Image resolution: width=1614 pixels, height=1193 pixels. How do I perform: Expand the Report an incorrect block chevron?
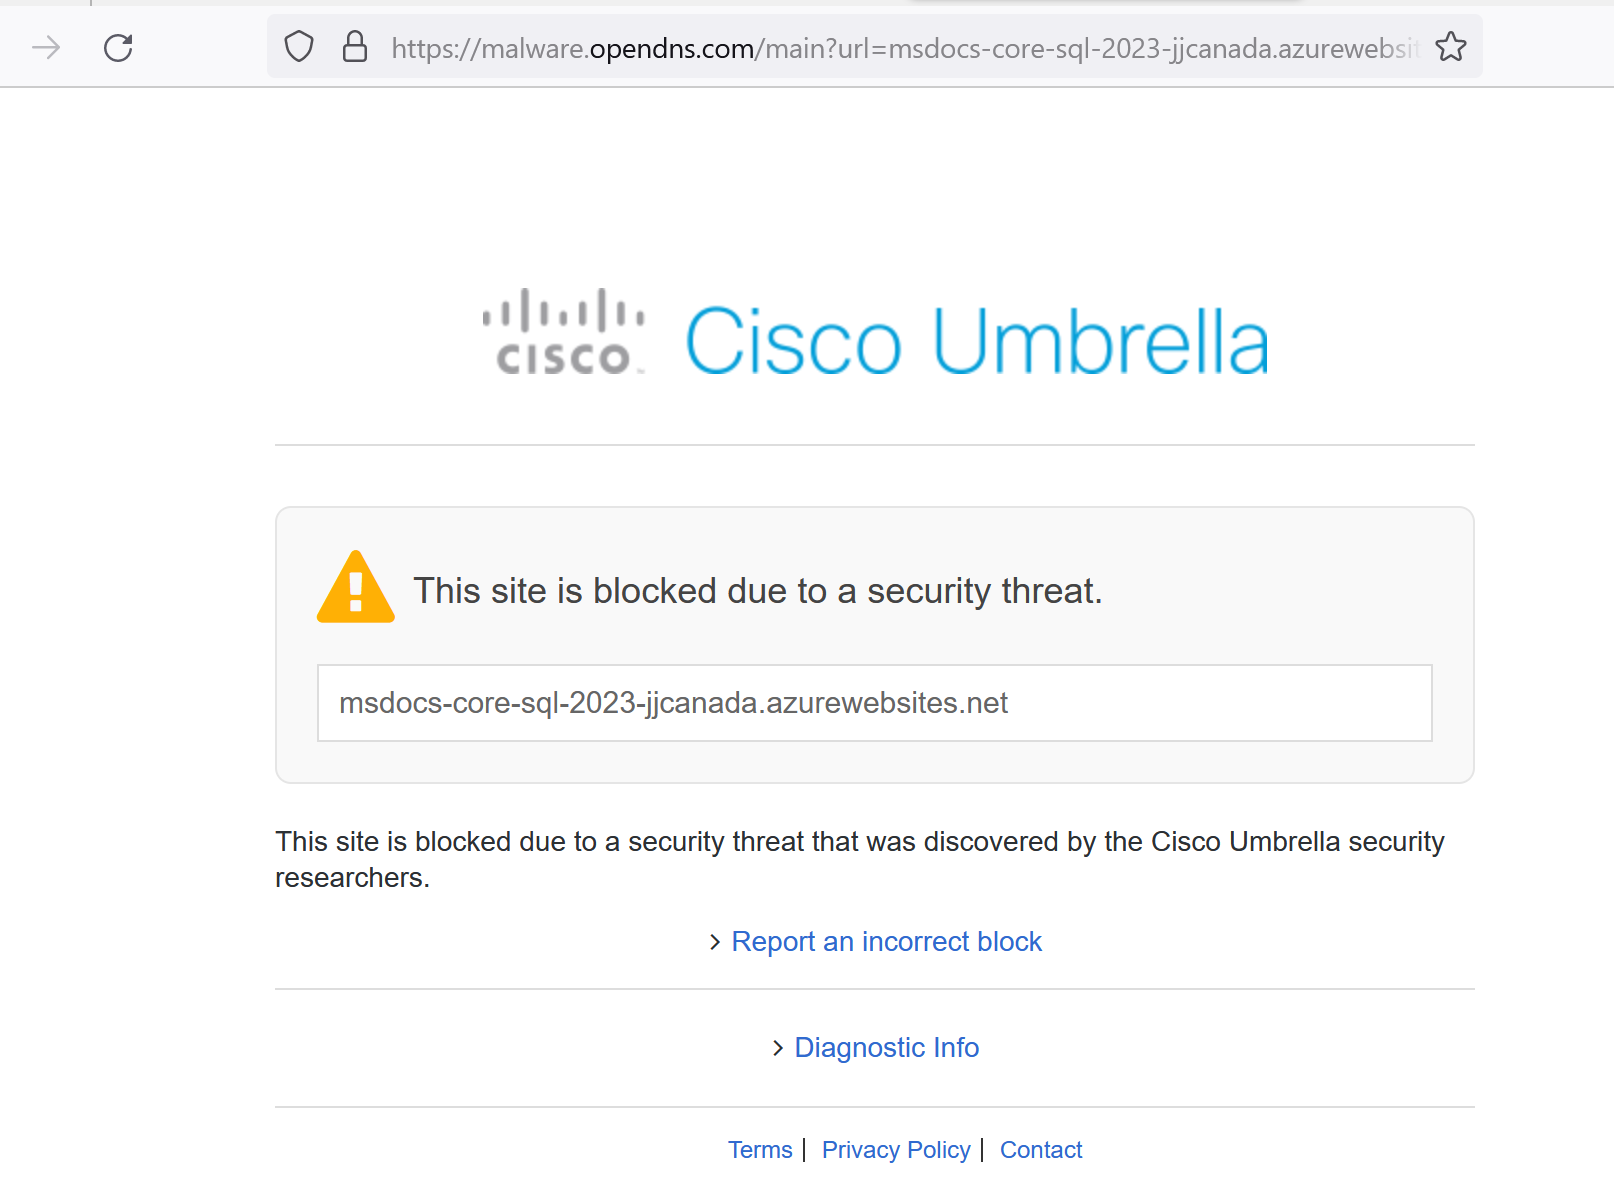[x=715, y=942]
